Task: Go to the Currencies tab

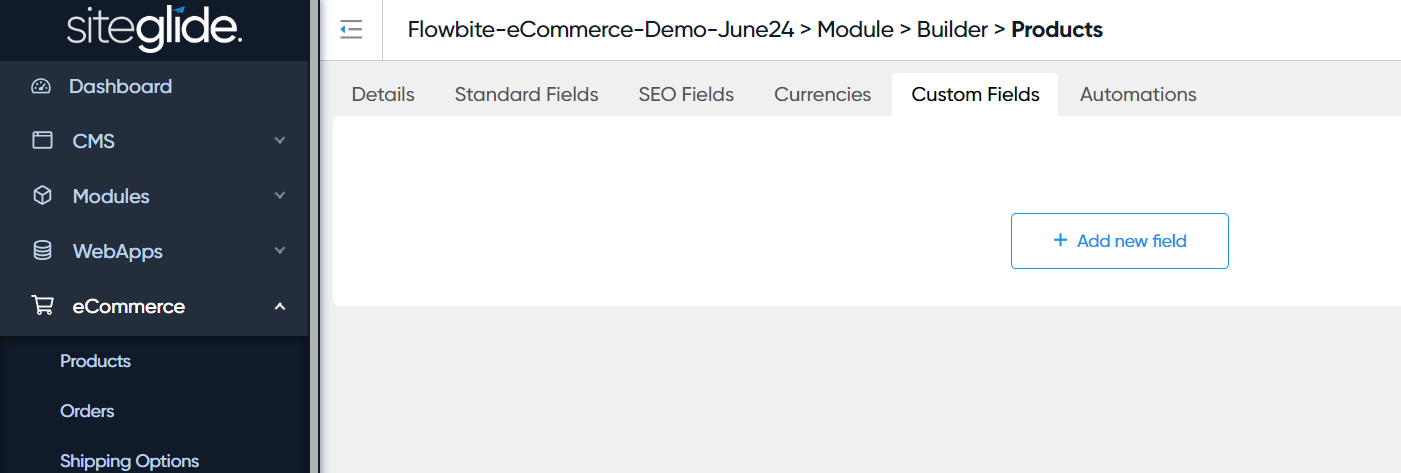Action: tap(822, 95)
